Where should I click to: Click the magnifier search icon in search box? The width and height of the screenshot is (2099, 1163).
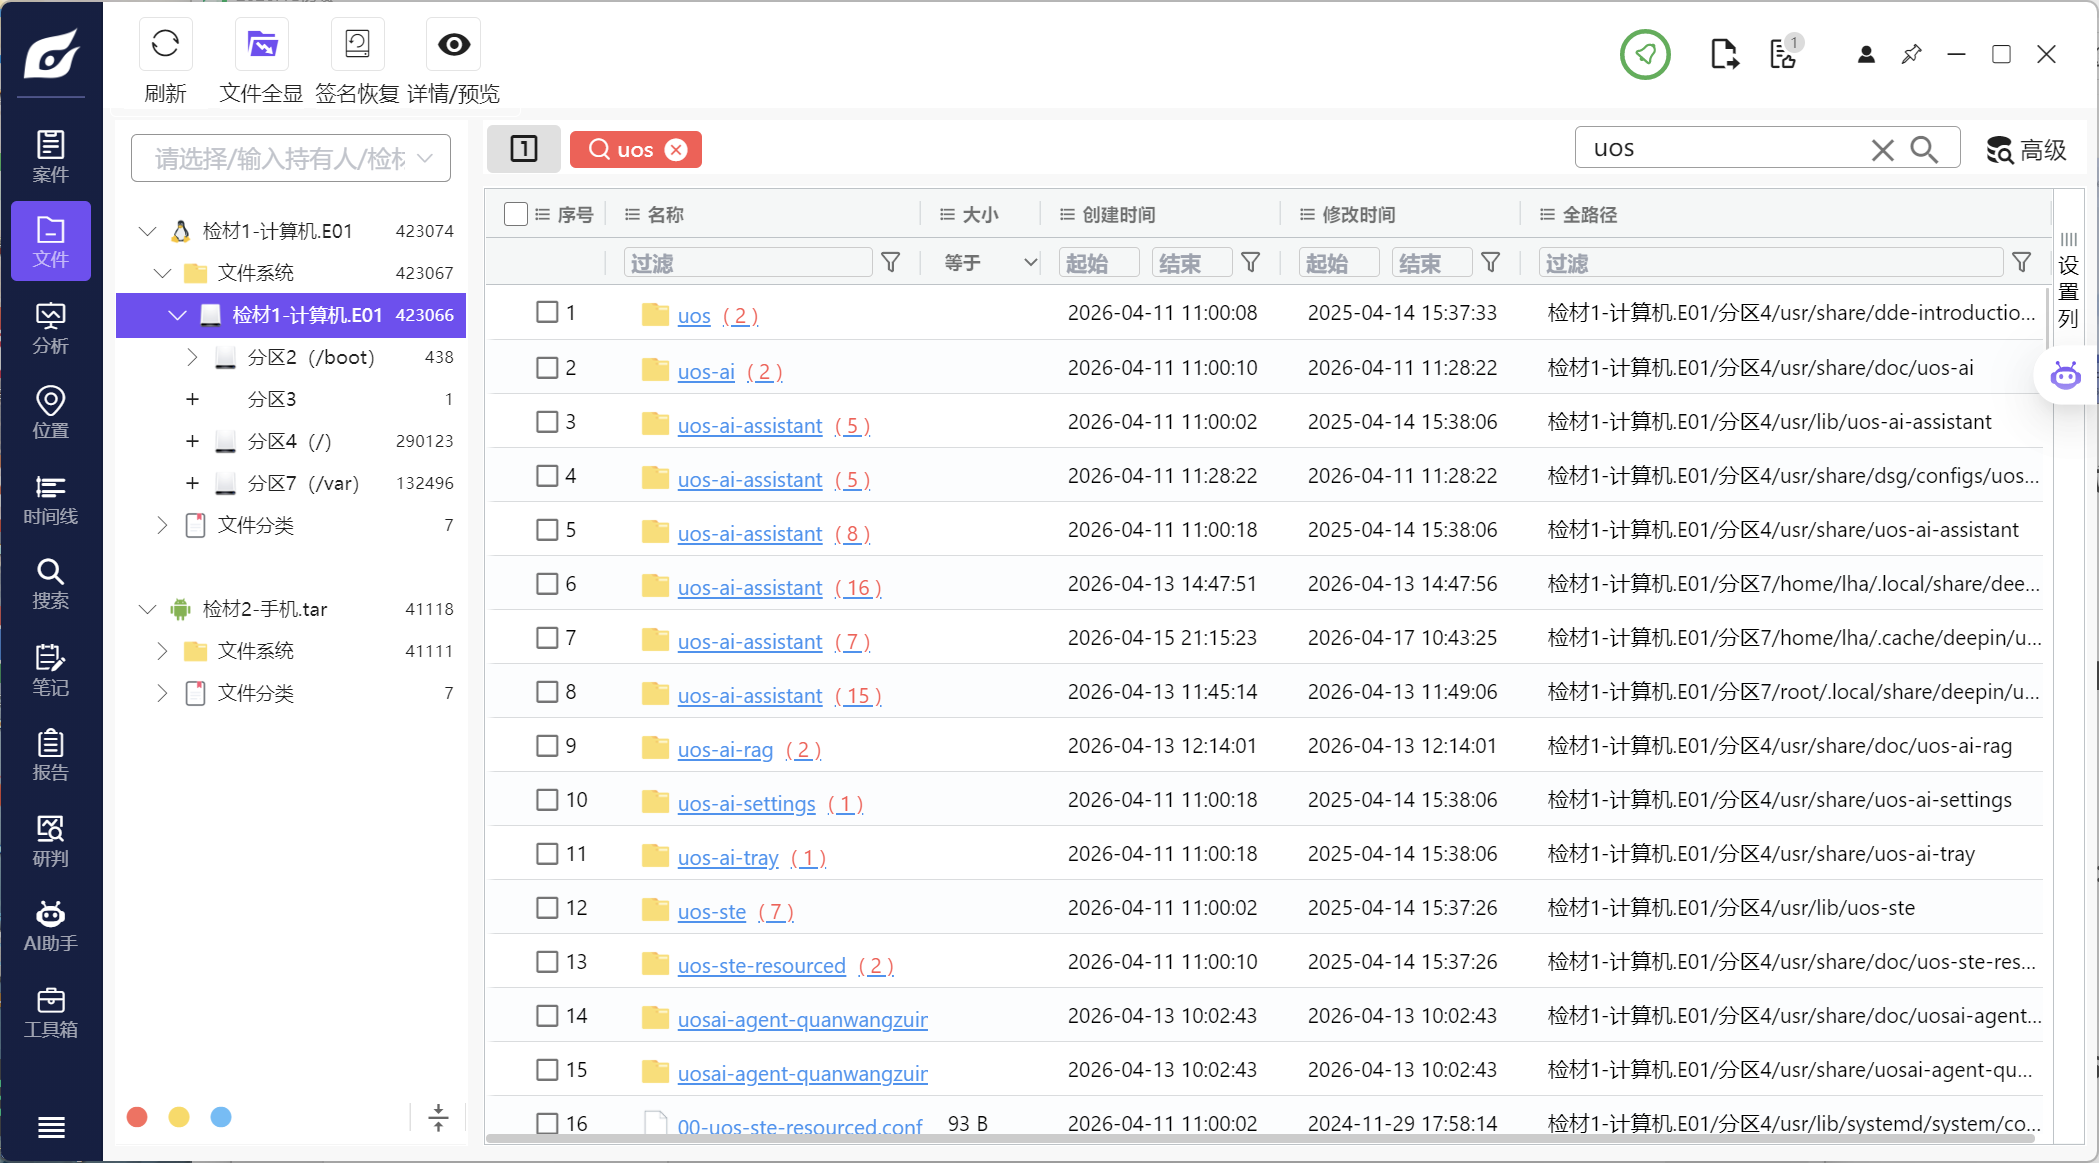click(1924, 149)
